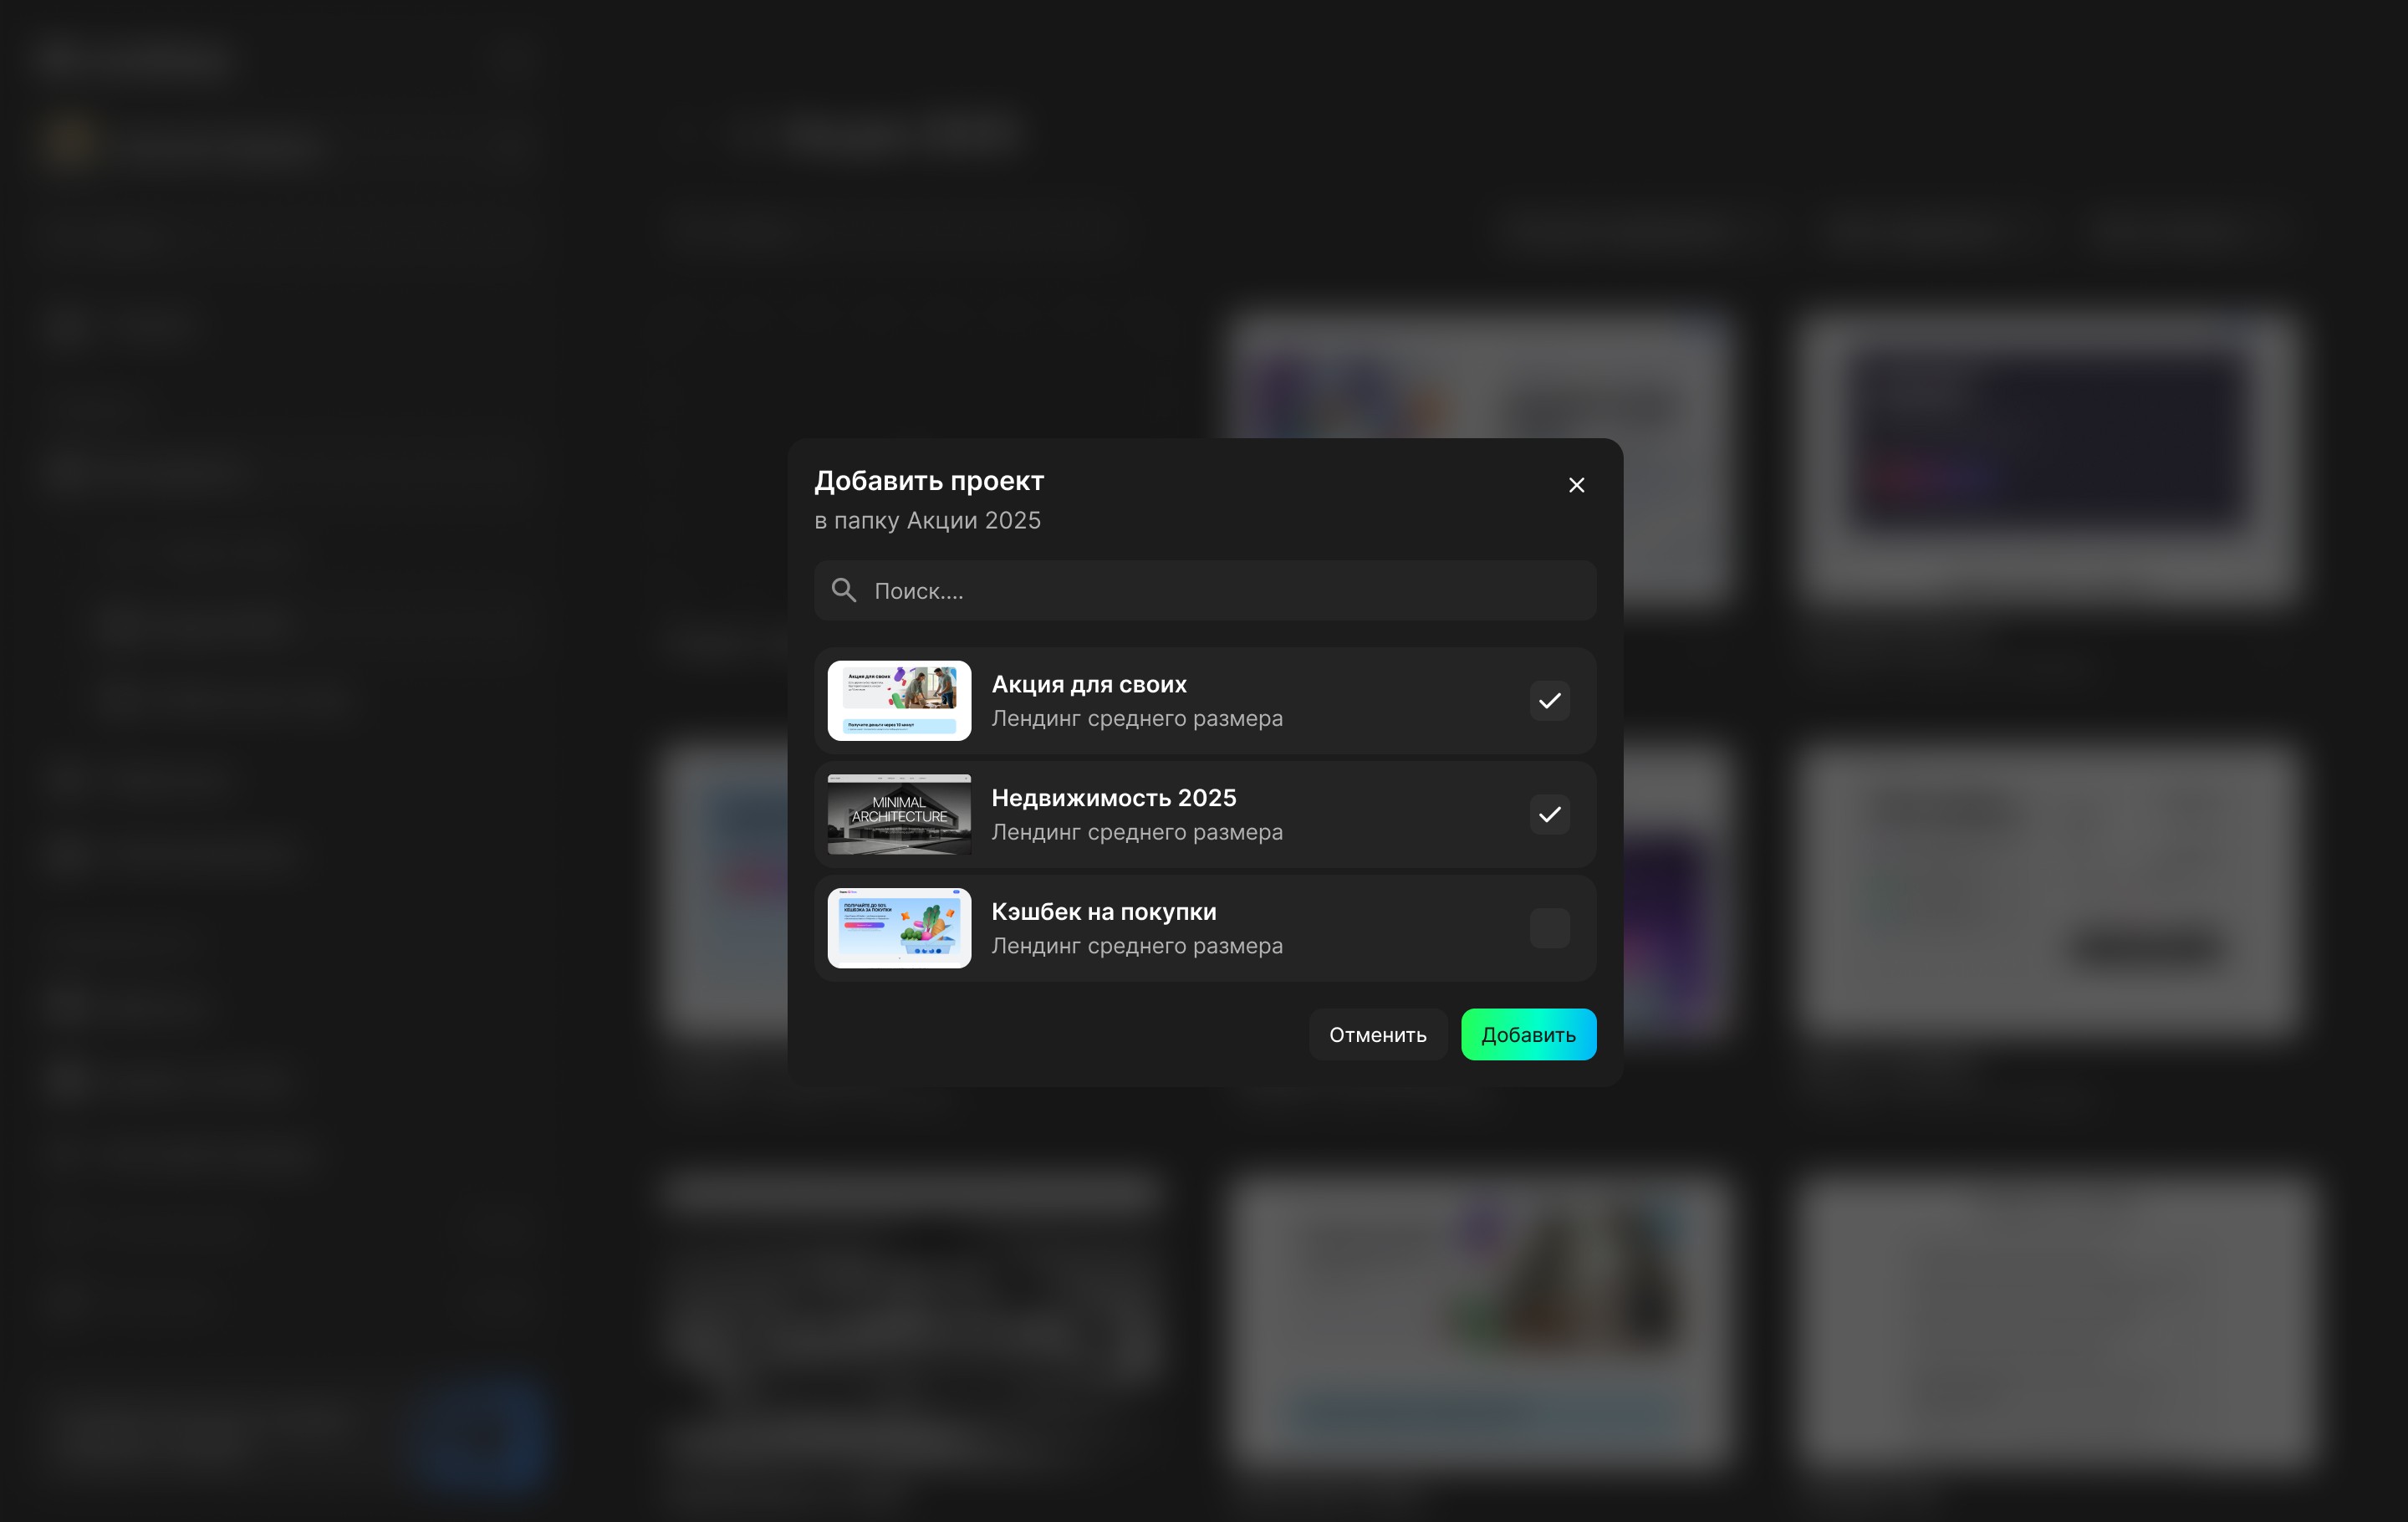The width and height of the screenshot is (2408, 1522).
Task: Click the Акция для своих thumbnail
Action: point(899,700)
